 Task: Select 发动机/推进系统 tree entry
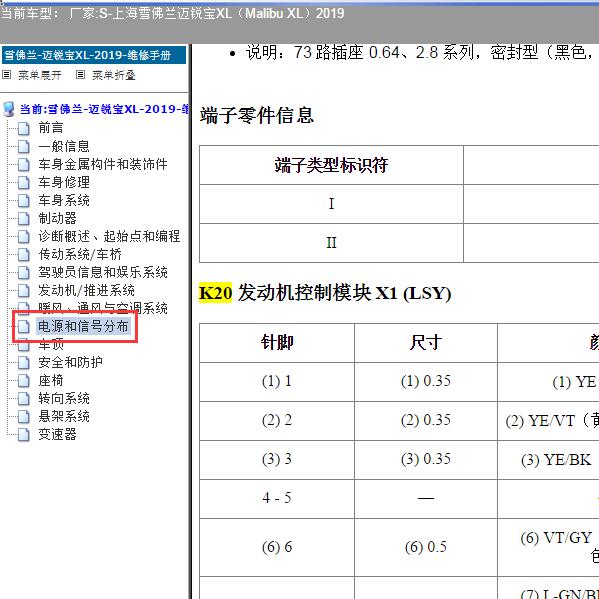tap(86, 290)
